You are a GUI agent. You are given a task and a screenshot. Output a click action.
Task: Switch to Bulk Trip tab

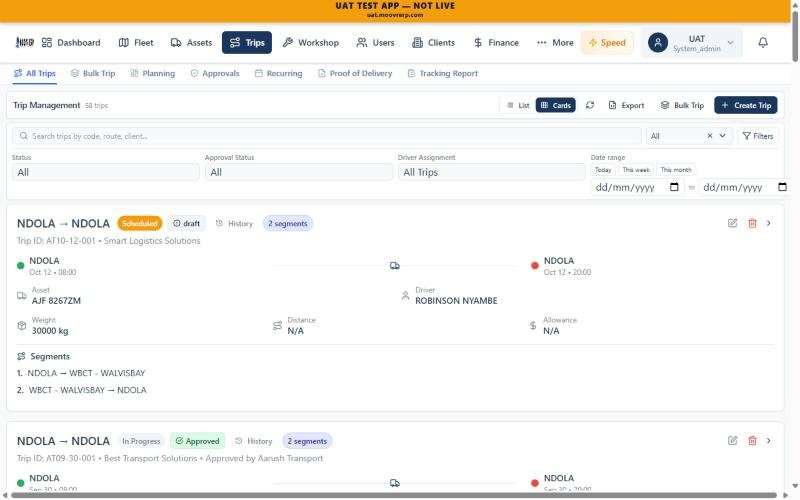pyautogui.click(x=93, y=73)
